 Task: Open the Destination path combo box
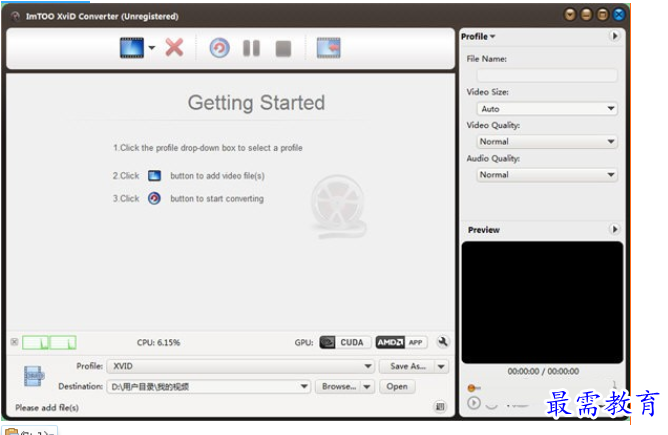[208, 387]
